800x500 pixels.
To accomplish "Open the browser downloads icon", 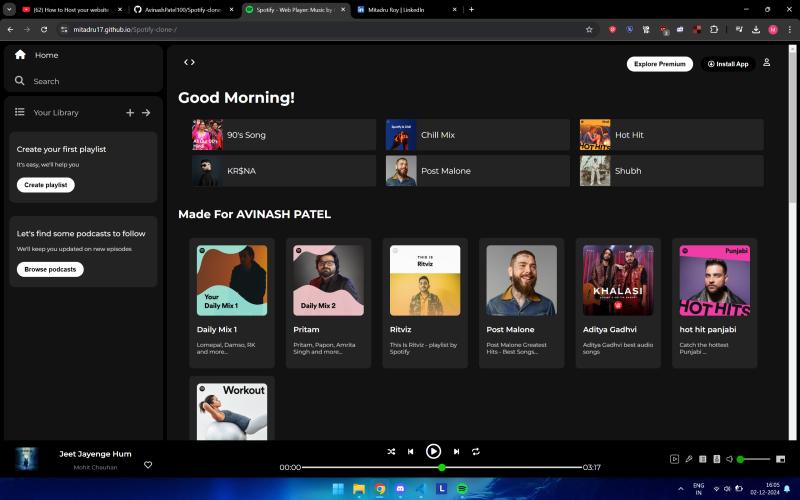I will pos(756,30).
